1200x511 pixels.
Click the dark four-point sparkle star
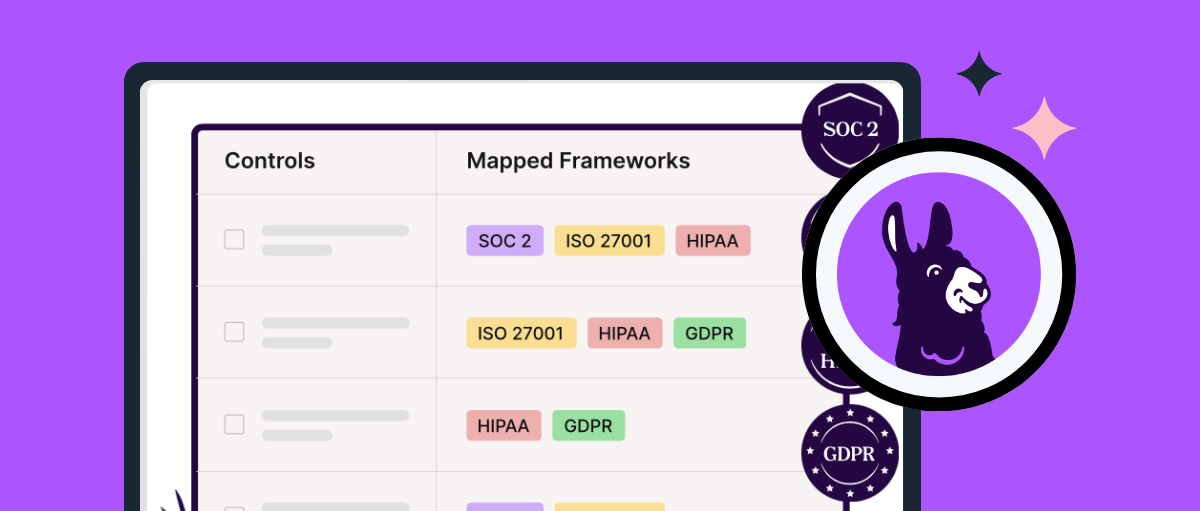pyautogui.click(x=979, y=74)
